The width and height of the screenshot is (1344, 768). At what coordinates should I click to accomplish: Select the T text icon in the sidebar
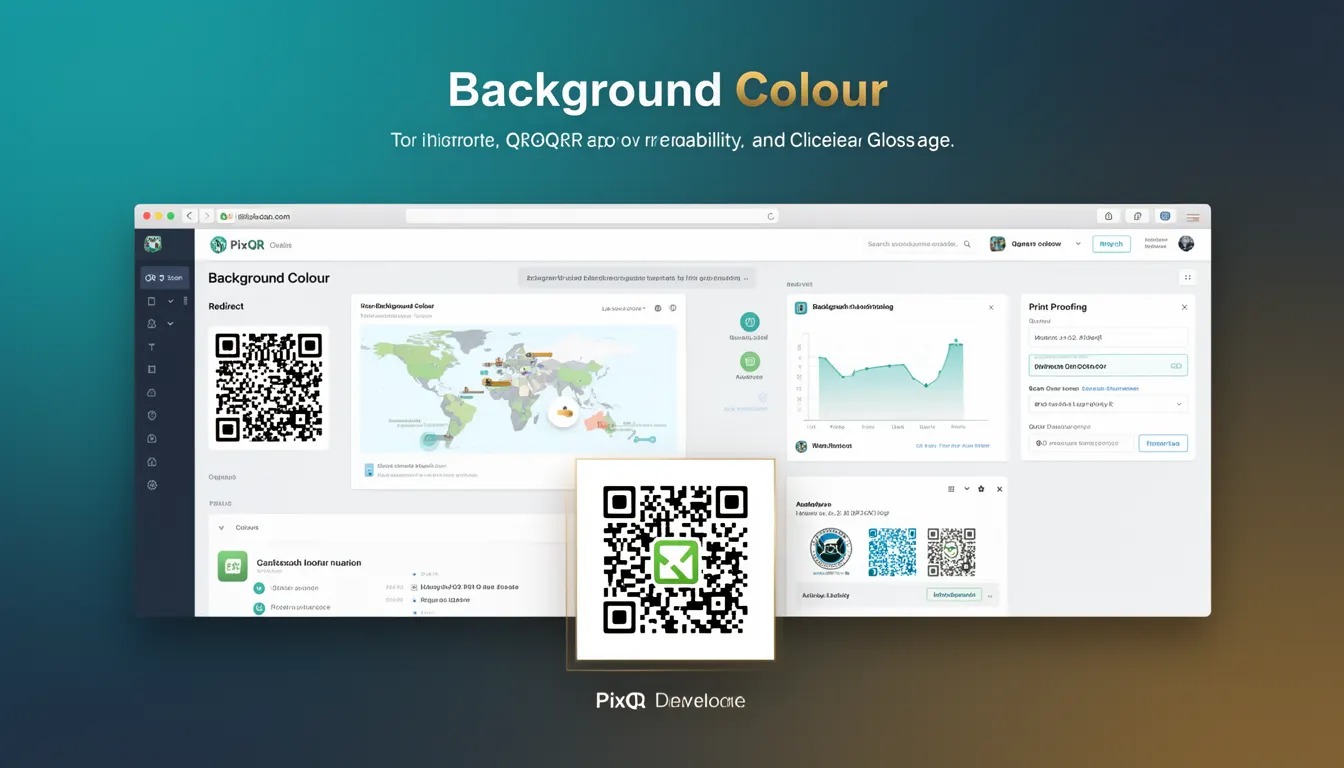click(x=152, y=347)
